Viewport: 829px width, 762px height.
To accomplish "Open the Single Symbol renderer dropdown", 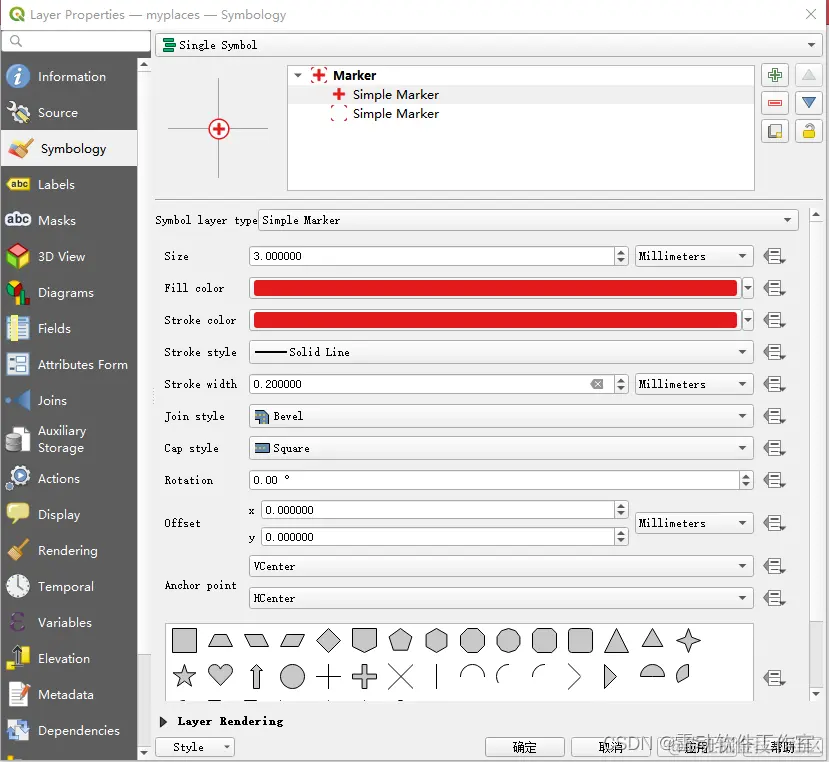I will [x=489, y=45].
